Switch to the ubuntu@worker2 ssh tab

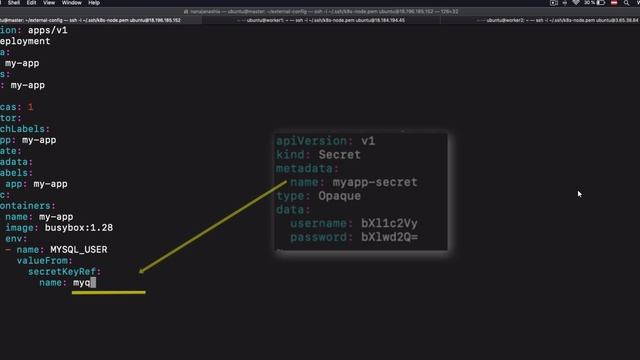(541, 20)
